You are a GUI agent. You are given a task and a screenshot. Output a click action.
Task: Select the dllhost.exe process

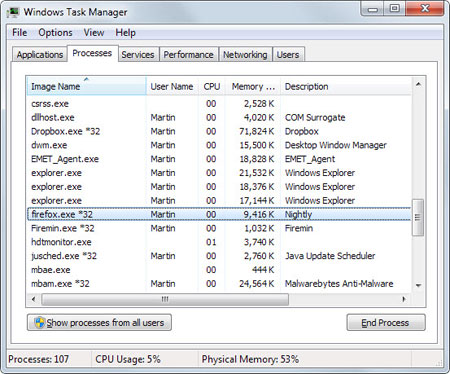pyautogui.click(x=219, y=117)
